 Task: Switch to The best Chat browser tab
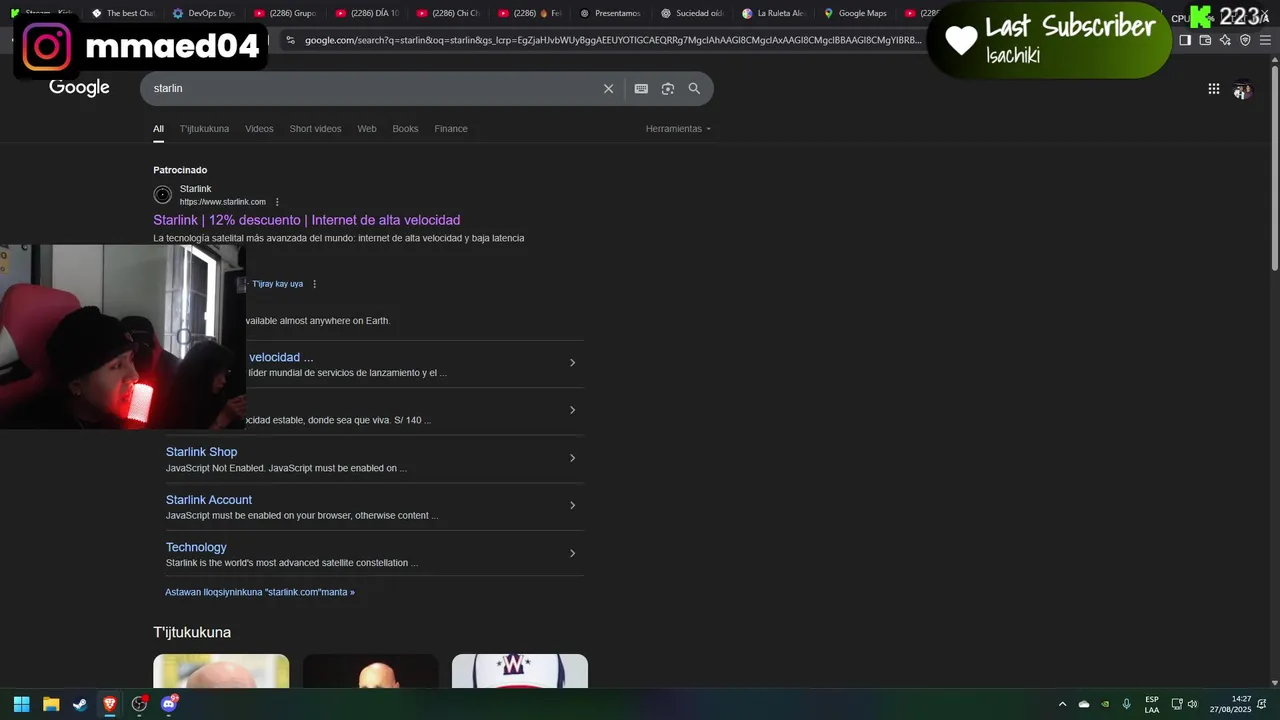tap(122, 13)
